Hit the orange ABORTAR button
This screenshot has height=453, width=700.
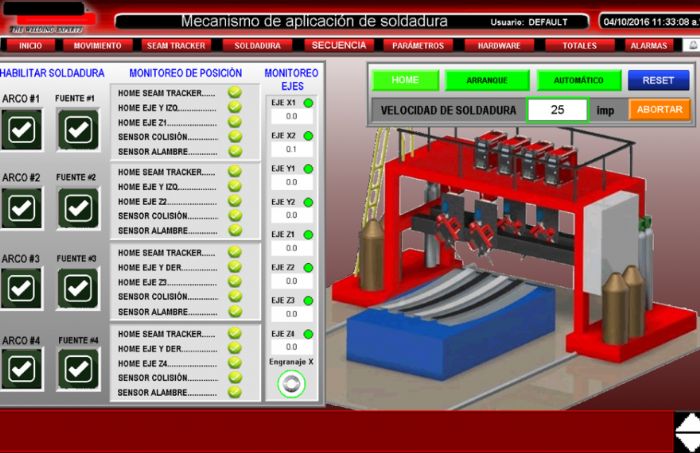(x=659, y=109)
